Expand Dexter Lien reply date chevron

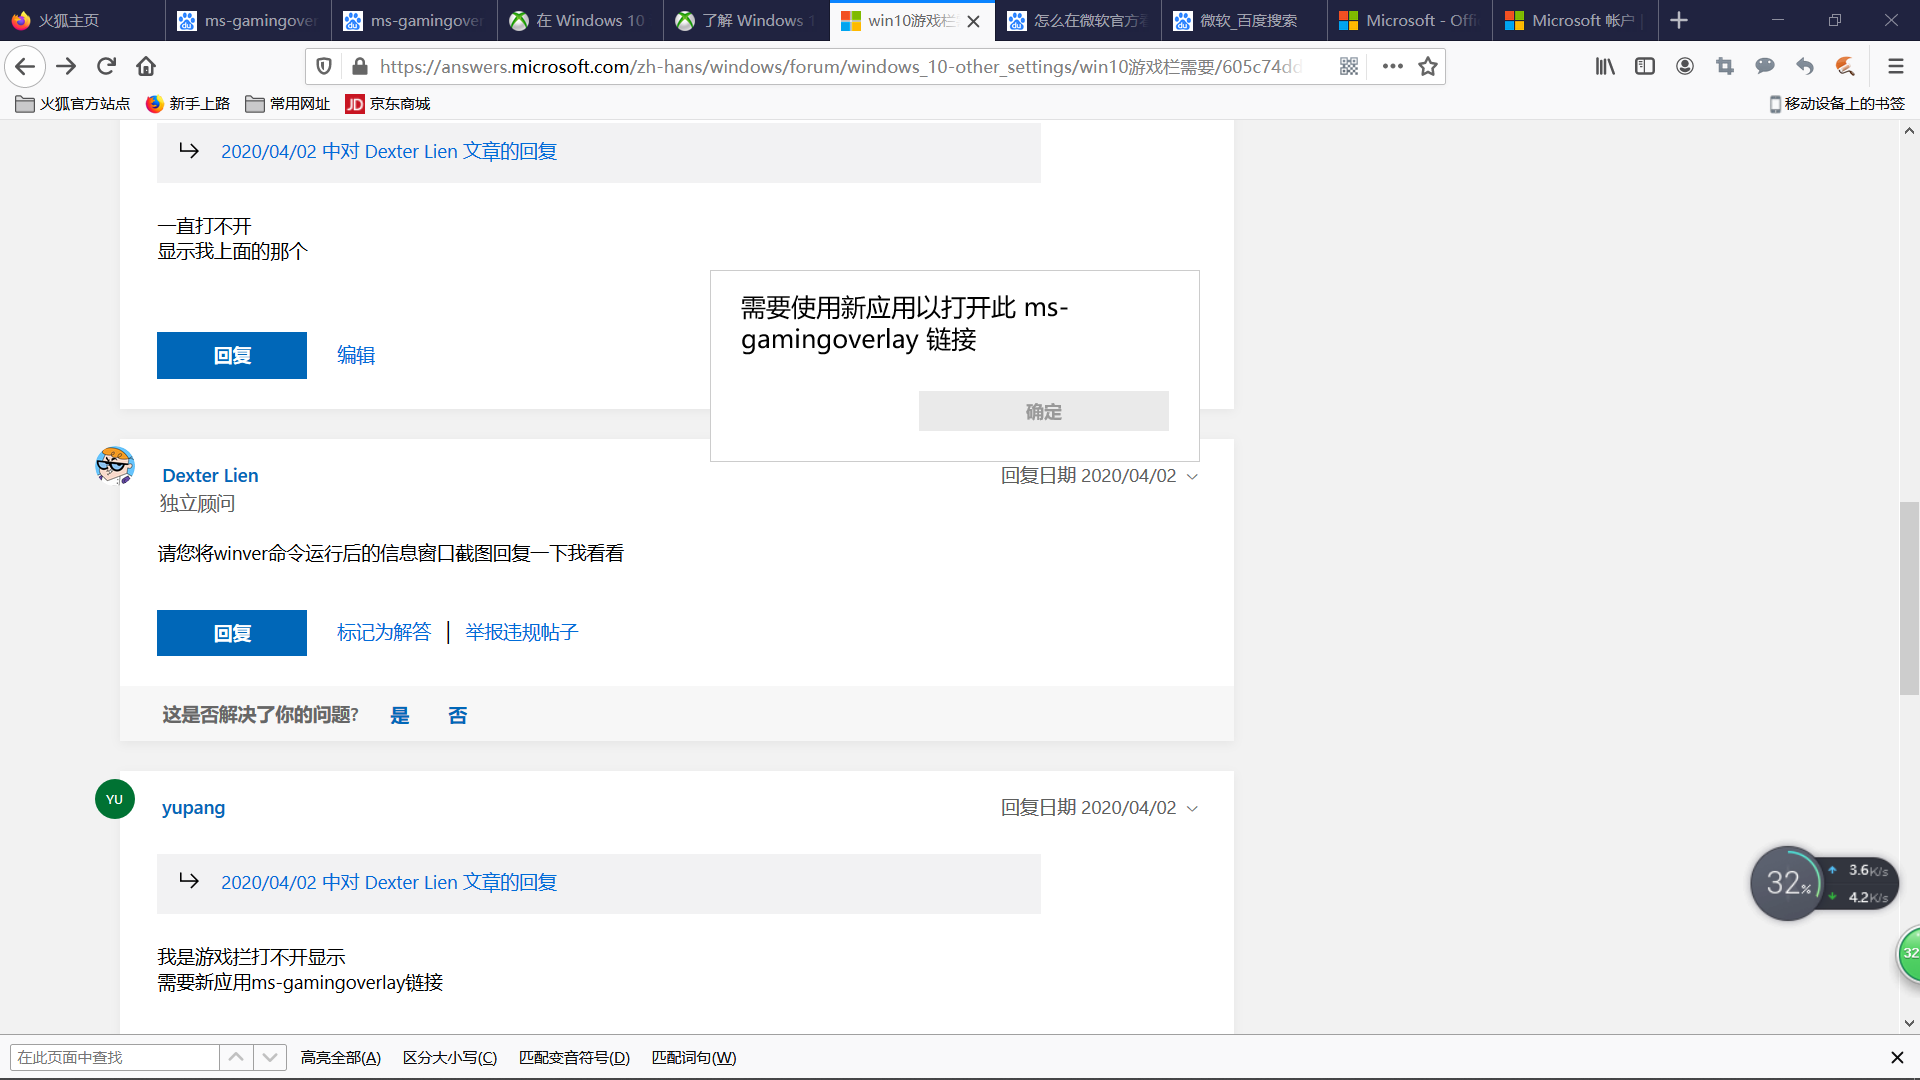(1192, 476)
